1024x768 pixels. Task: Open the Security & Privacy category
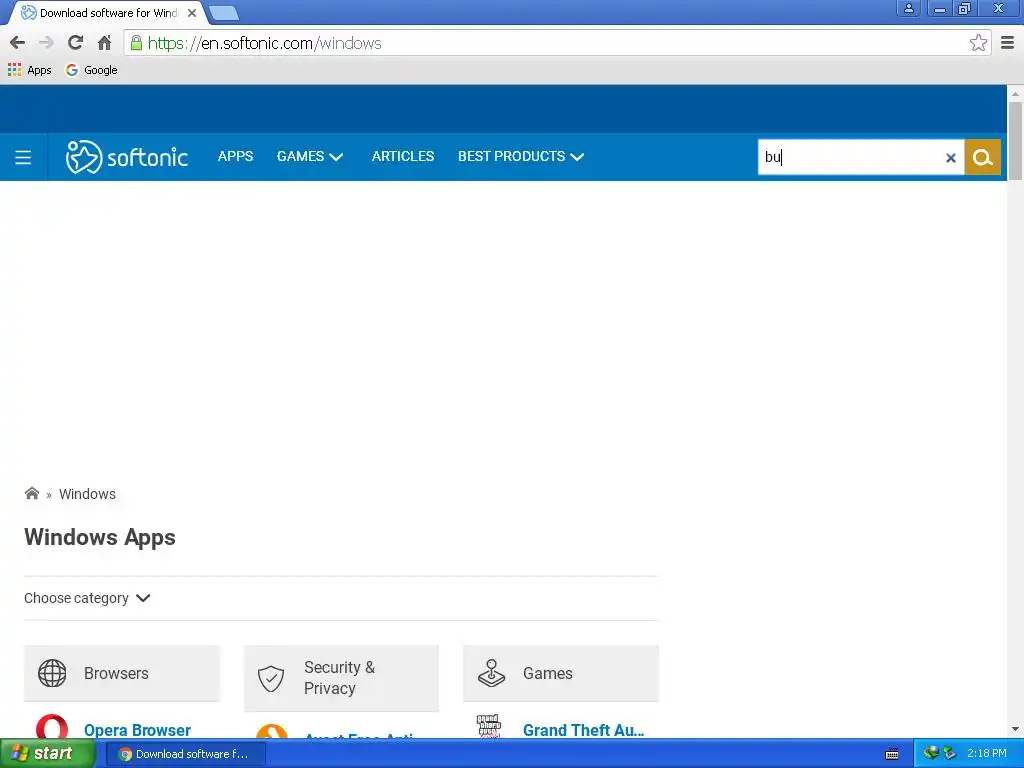tap(341, 678)
